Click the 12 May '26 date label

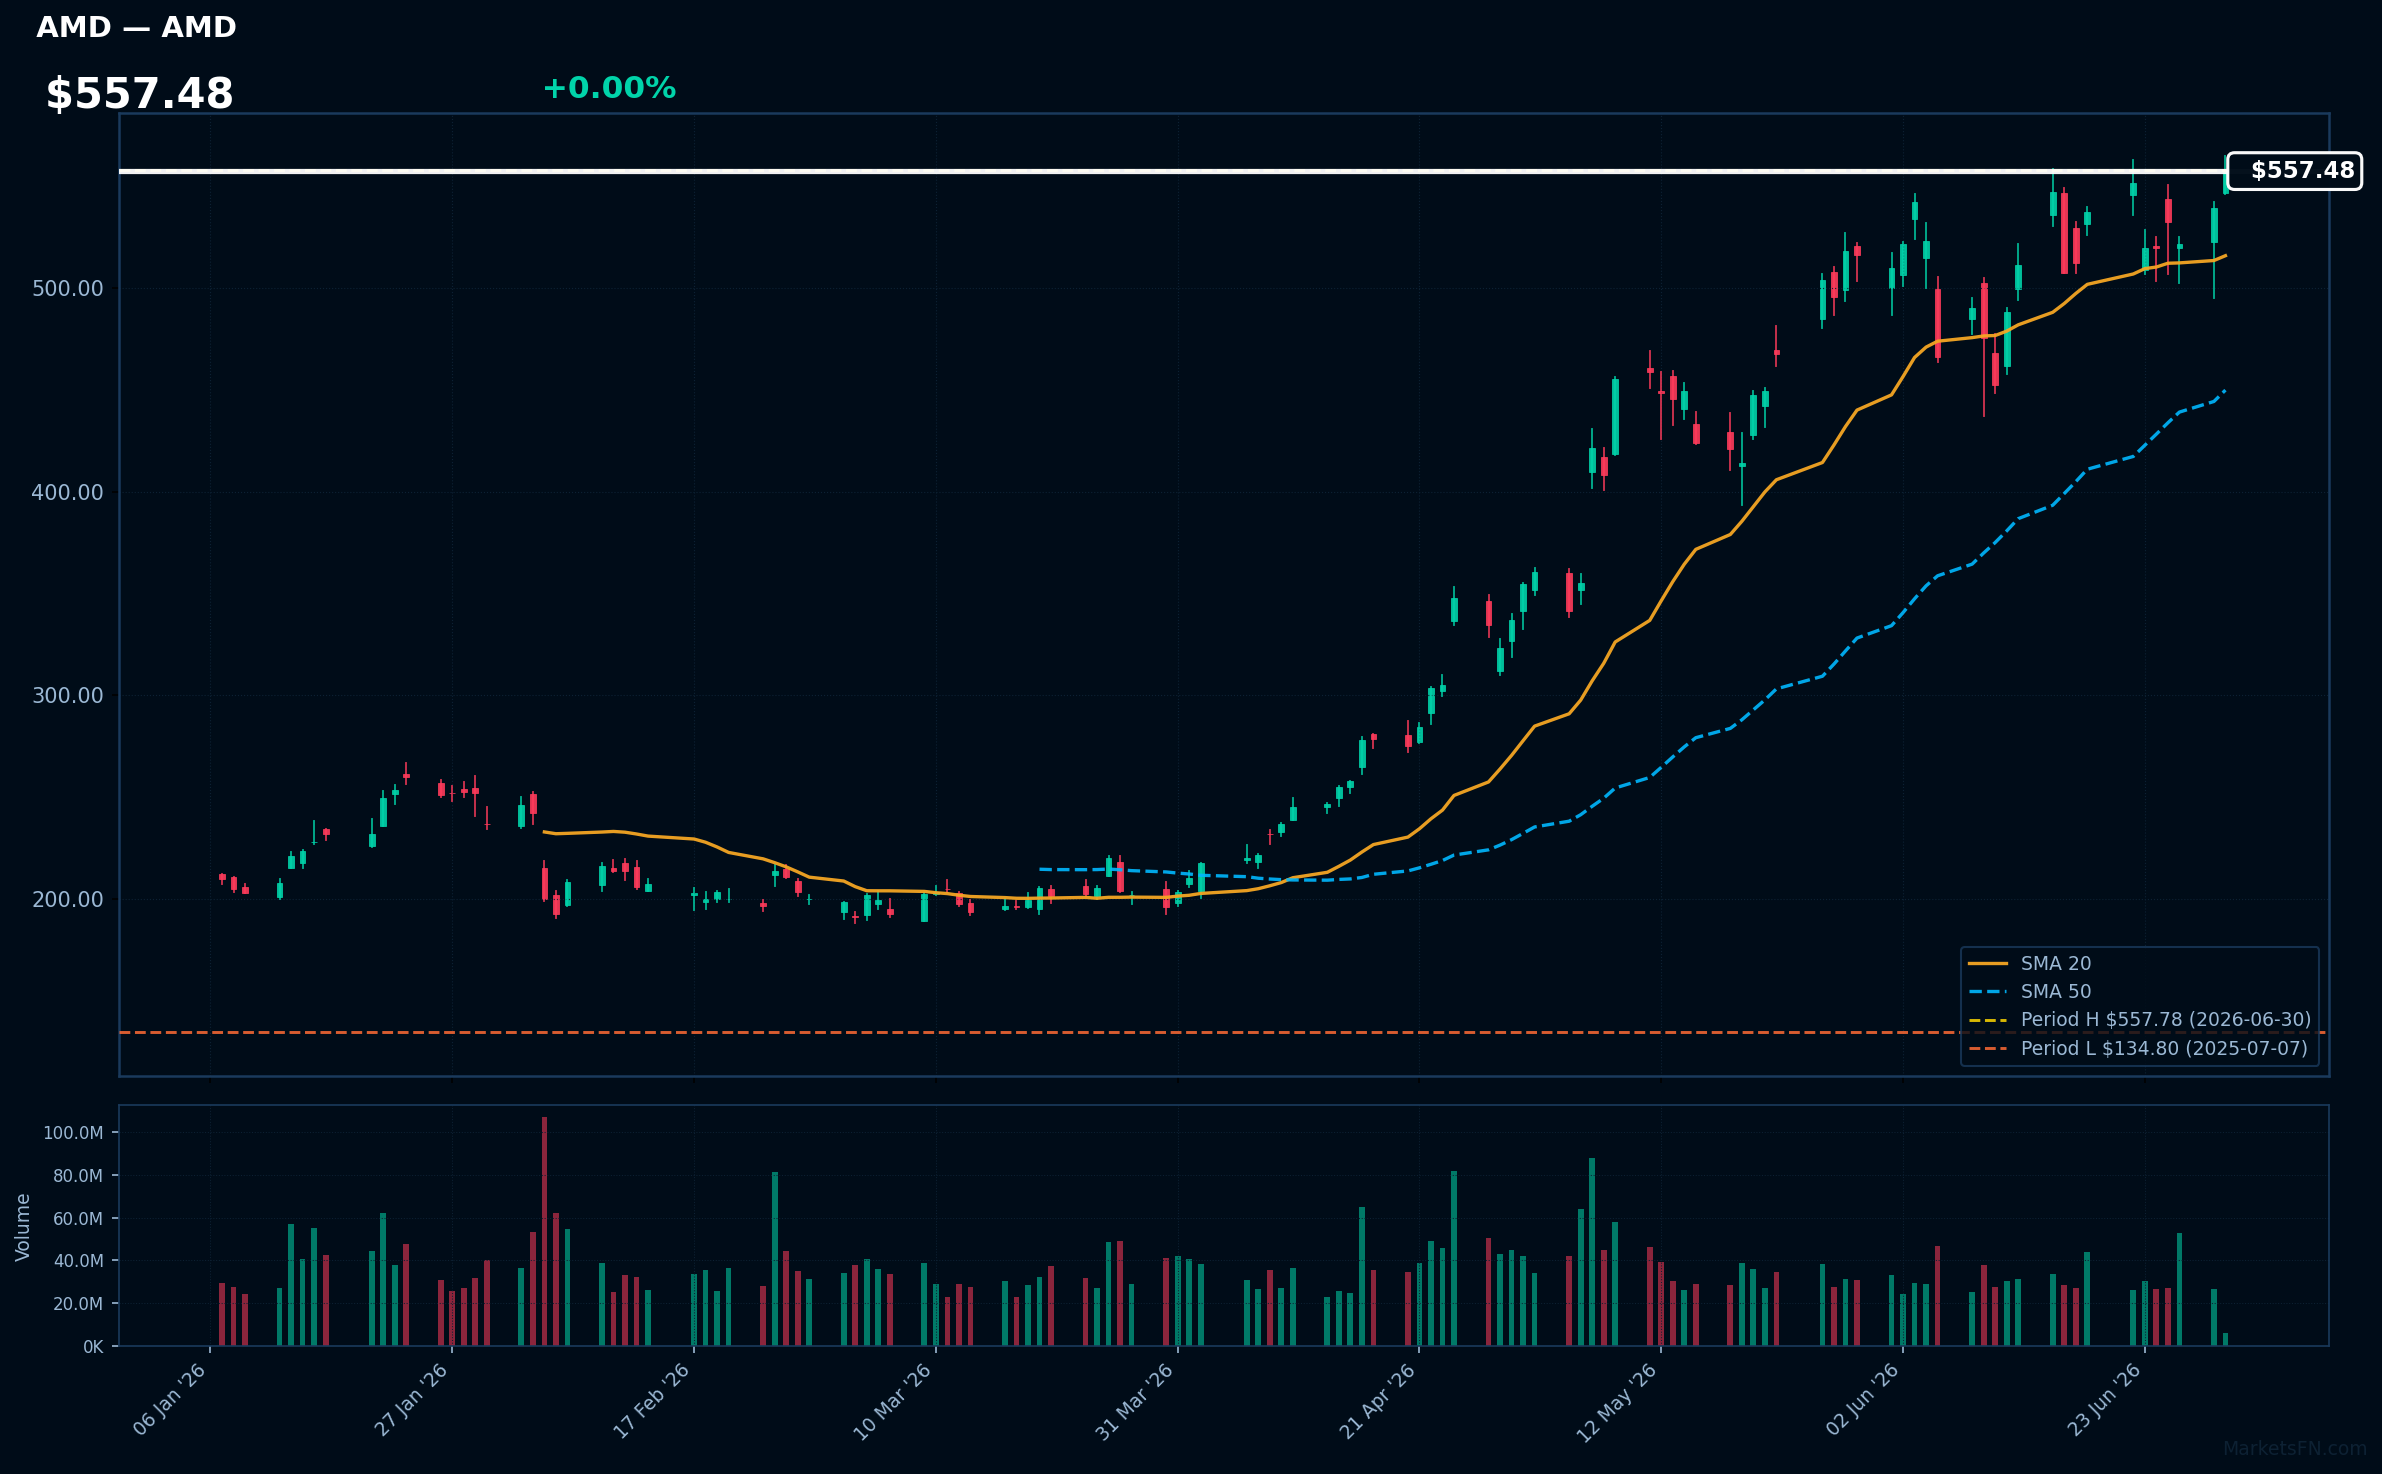1617,1402
